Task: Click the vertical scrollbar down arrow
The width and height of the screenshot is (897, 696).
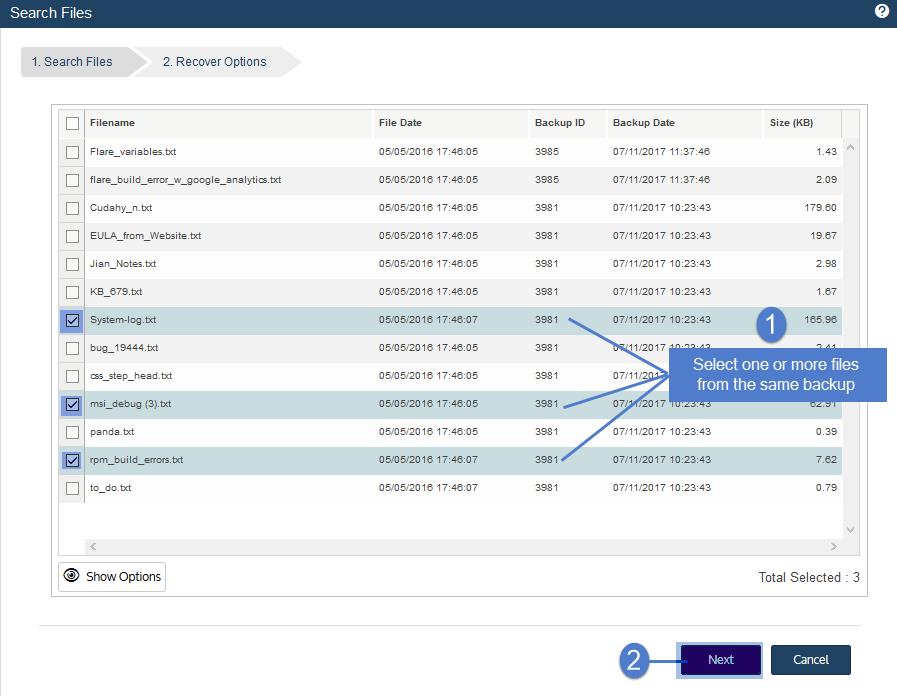Action: (850, 530)
